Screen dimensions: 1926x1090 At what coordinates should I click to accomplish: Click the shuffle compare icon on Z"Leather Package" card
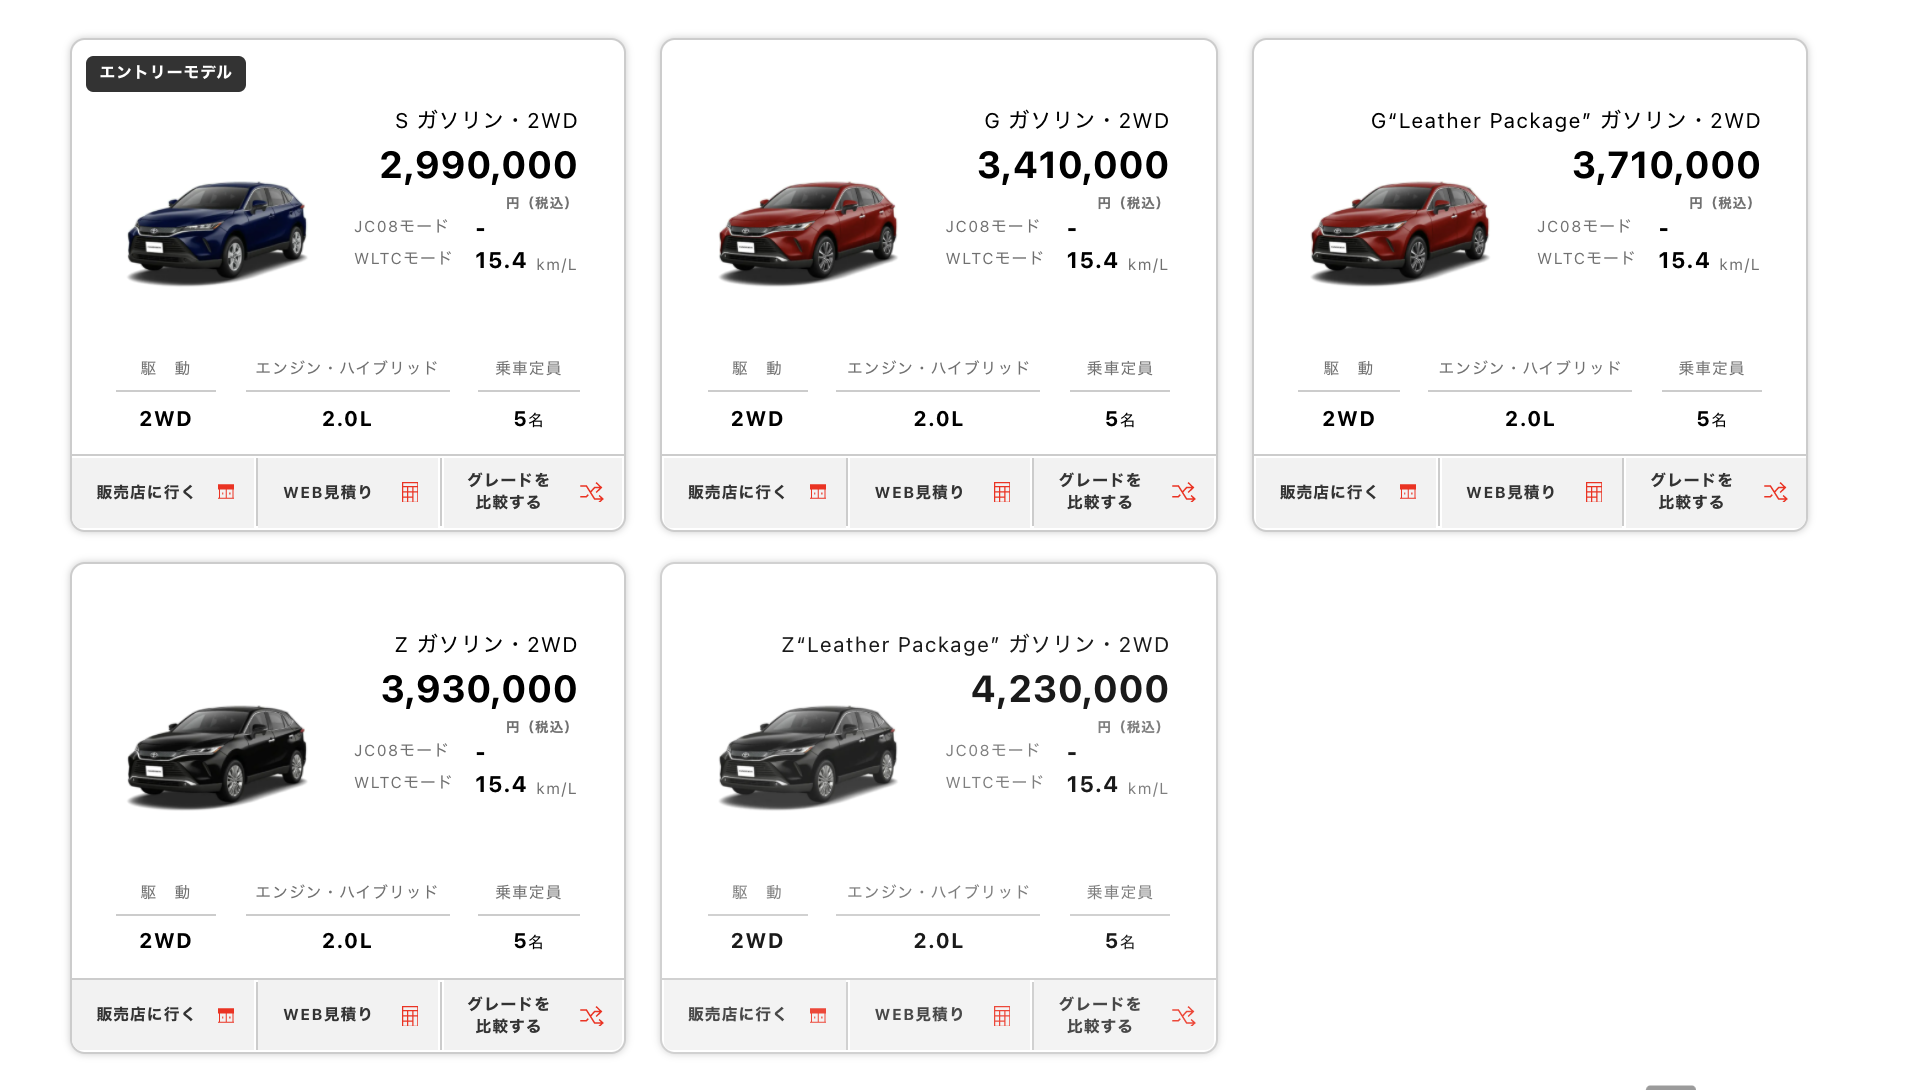click(x=1183, y=1015)
